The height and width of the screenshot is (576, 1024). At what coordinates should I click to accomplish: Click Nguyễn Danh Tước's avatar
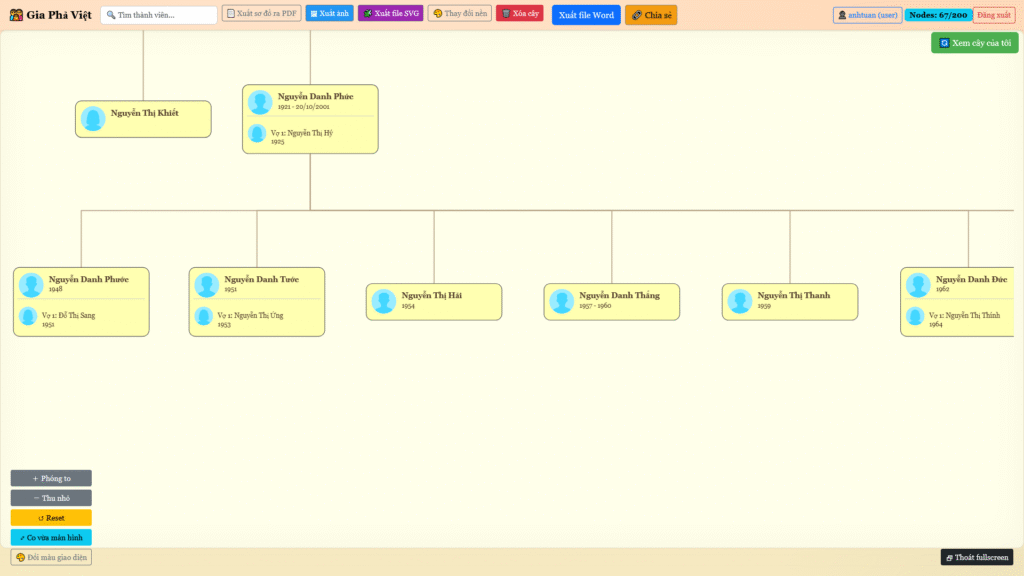tap(206, 285)
